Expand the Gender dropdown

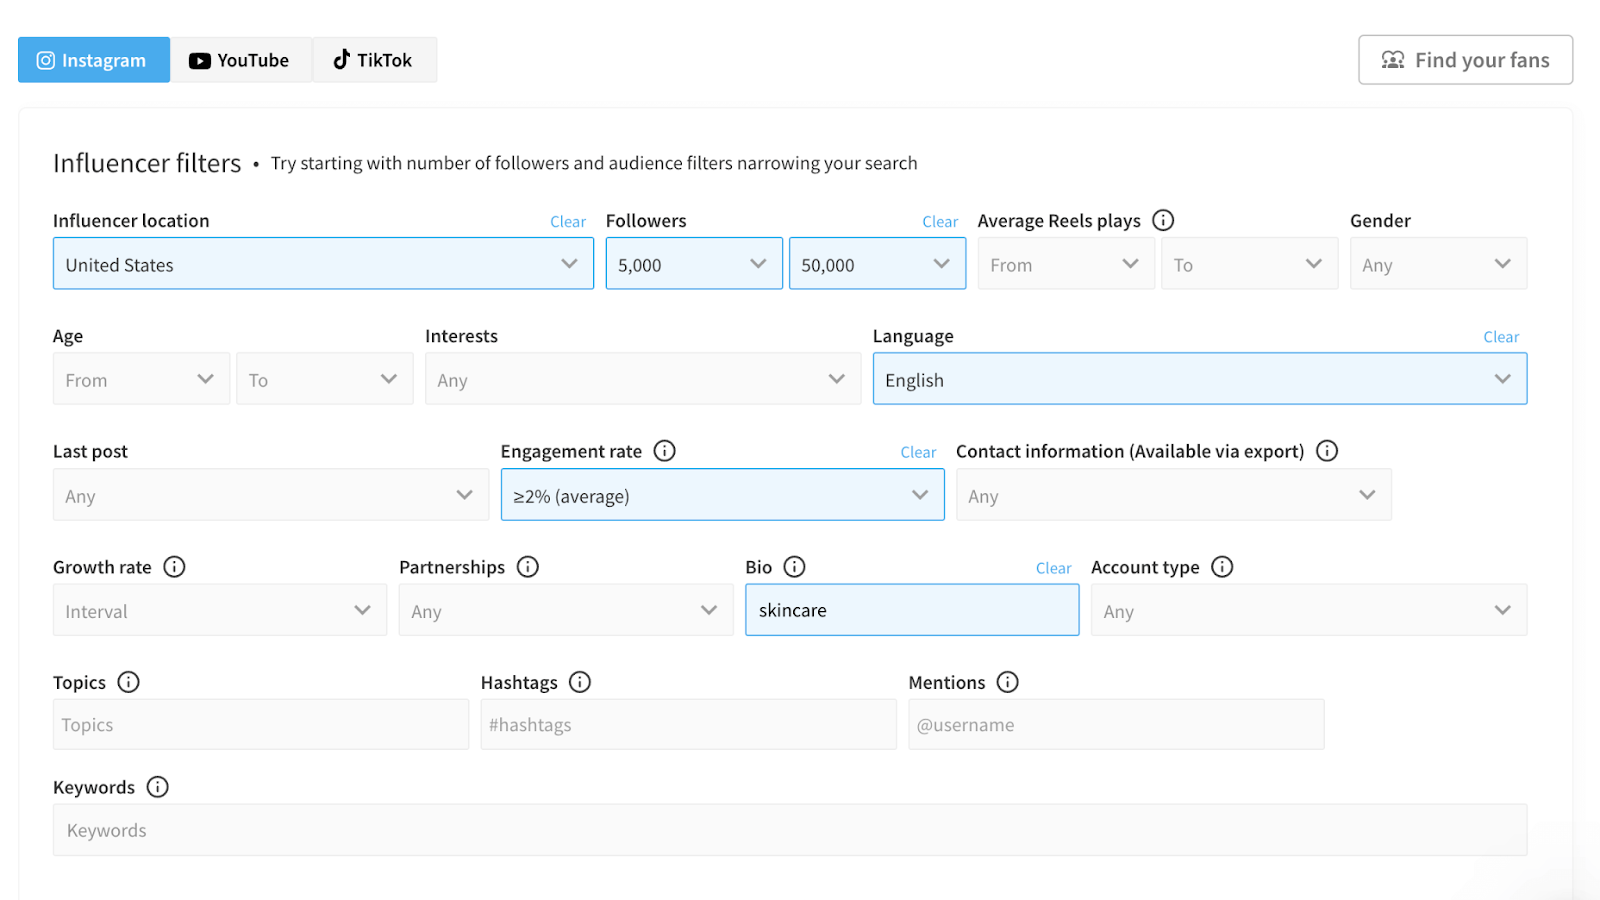pos(1437,264)
